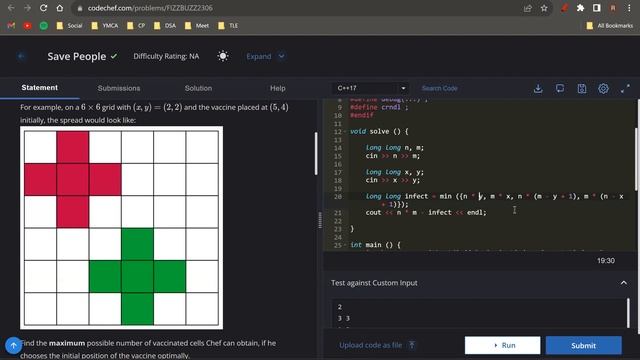
Task: Open the browser profile avatar
Action: (x=613, y=8)
